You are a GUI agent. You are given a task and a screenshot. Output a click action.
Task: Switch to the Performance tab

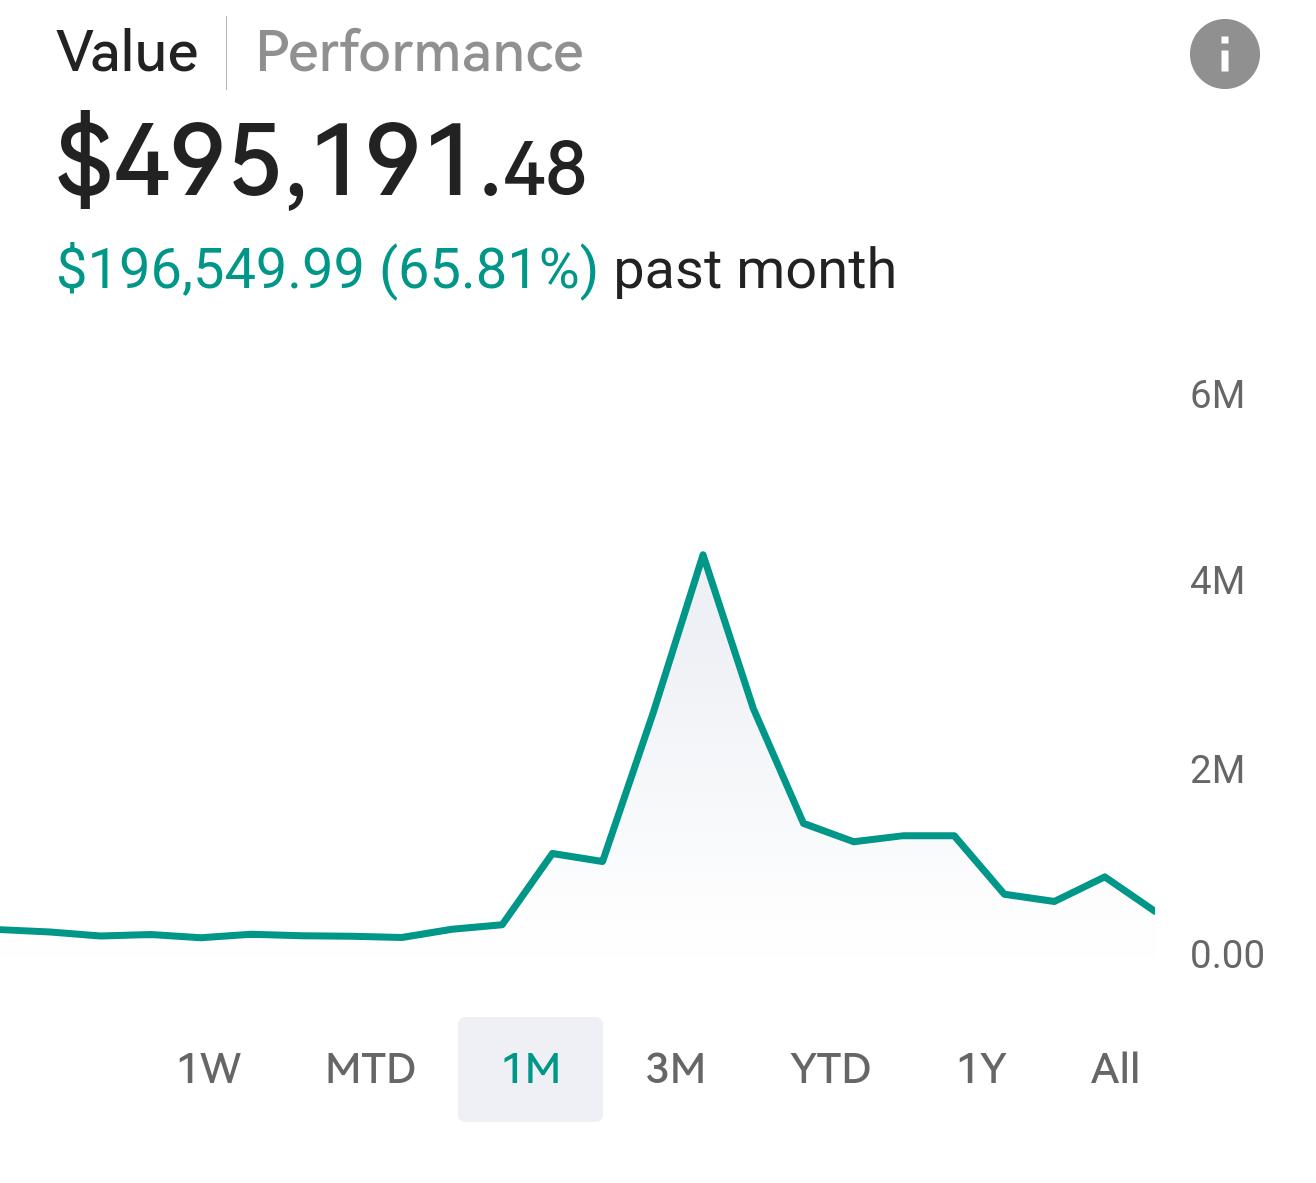click(420, 52)
